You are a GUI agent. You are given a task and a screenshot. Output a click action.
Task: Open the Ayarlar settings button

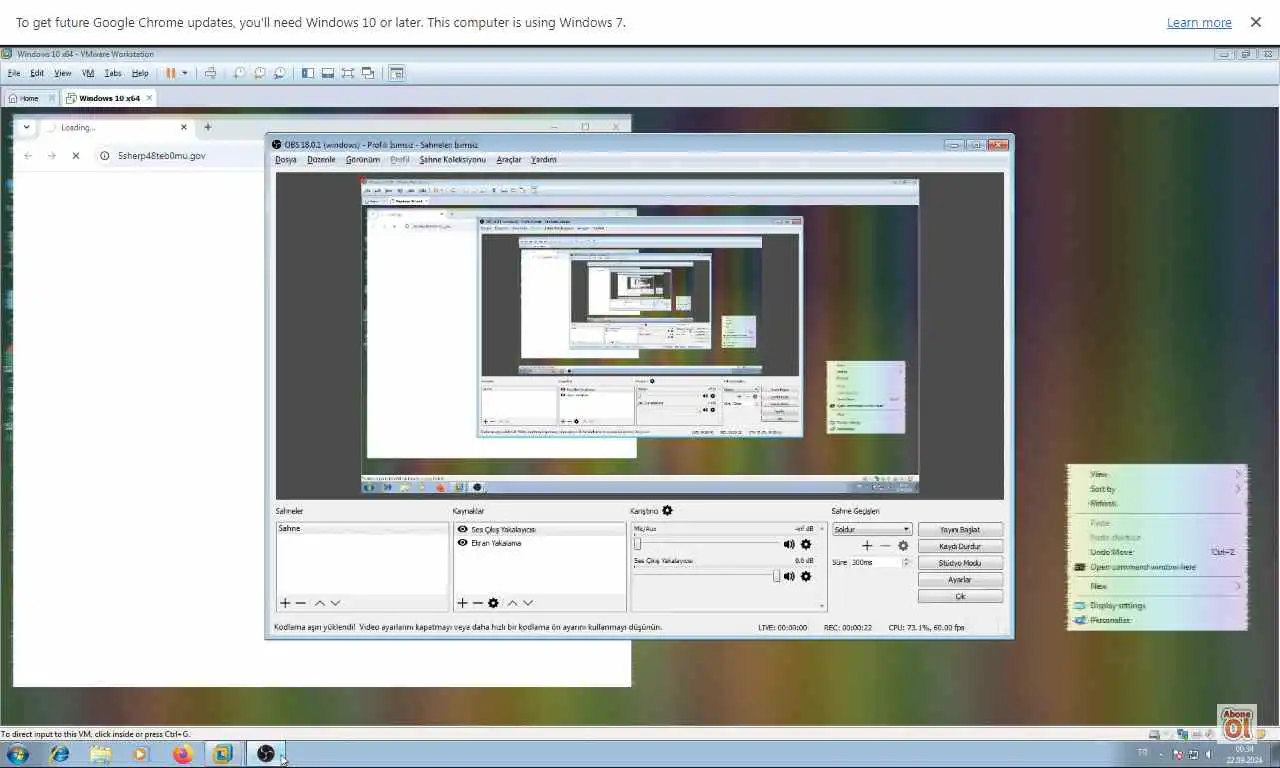tap(960, 579)
